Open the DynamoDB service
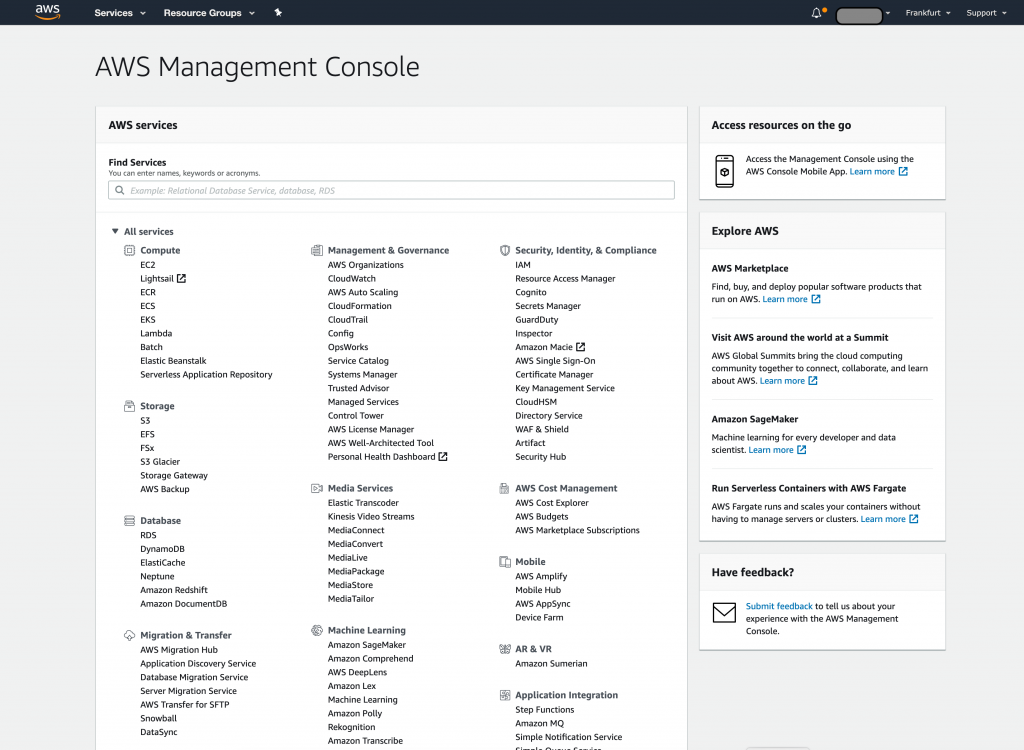 pos(162,549)
